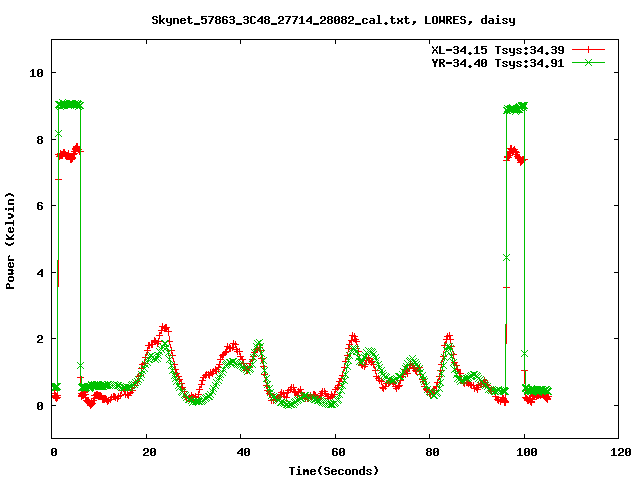This screenshot has width=640, height=480.
Task: Click x-axis tick label 80
Action: click(x=432, y=452)
